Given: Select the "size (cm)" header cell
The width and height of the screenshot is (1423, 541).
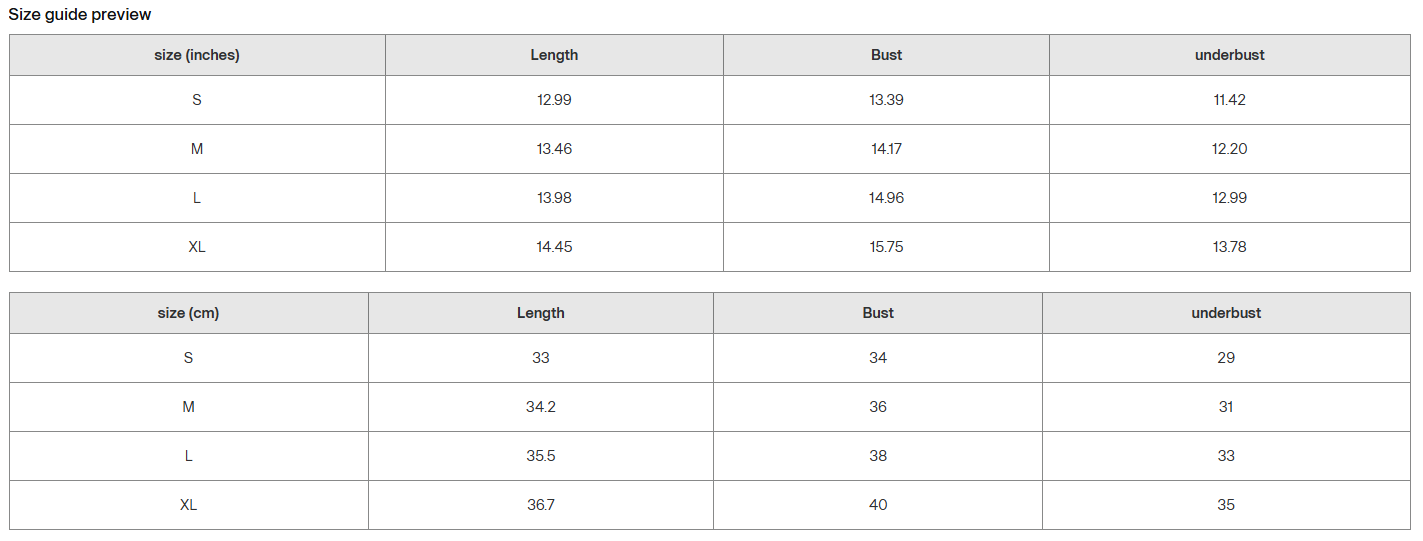Looking at the screenshot, I should click(x=188, y=313).
